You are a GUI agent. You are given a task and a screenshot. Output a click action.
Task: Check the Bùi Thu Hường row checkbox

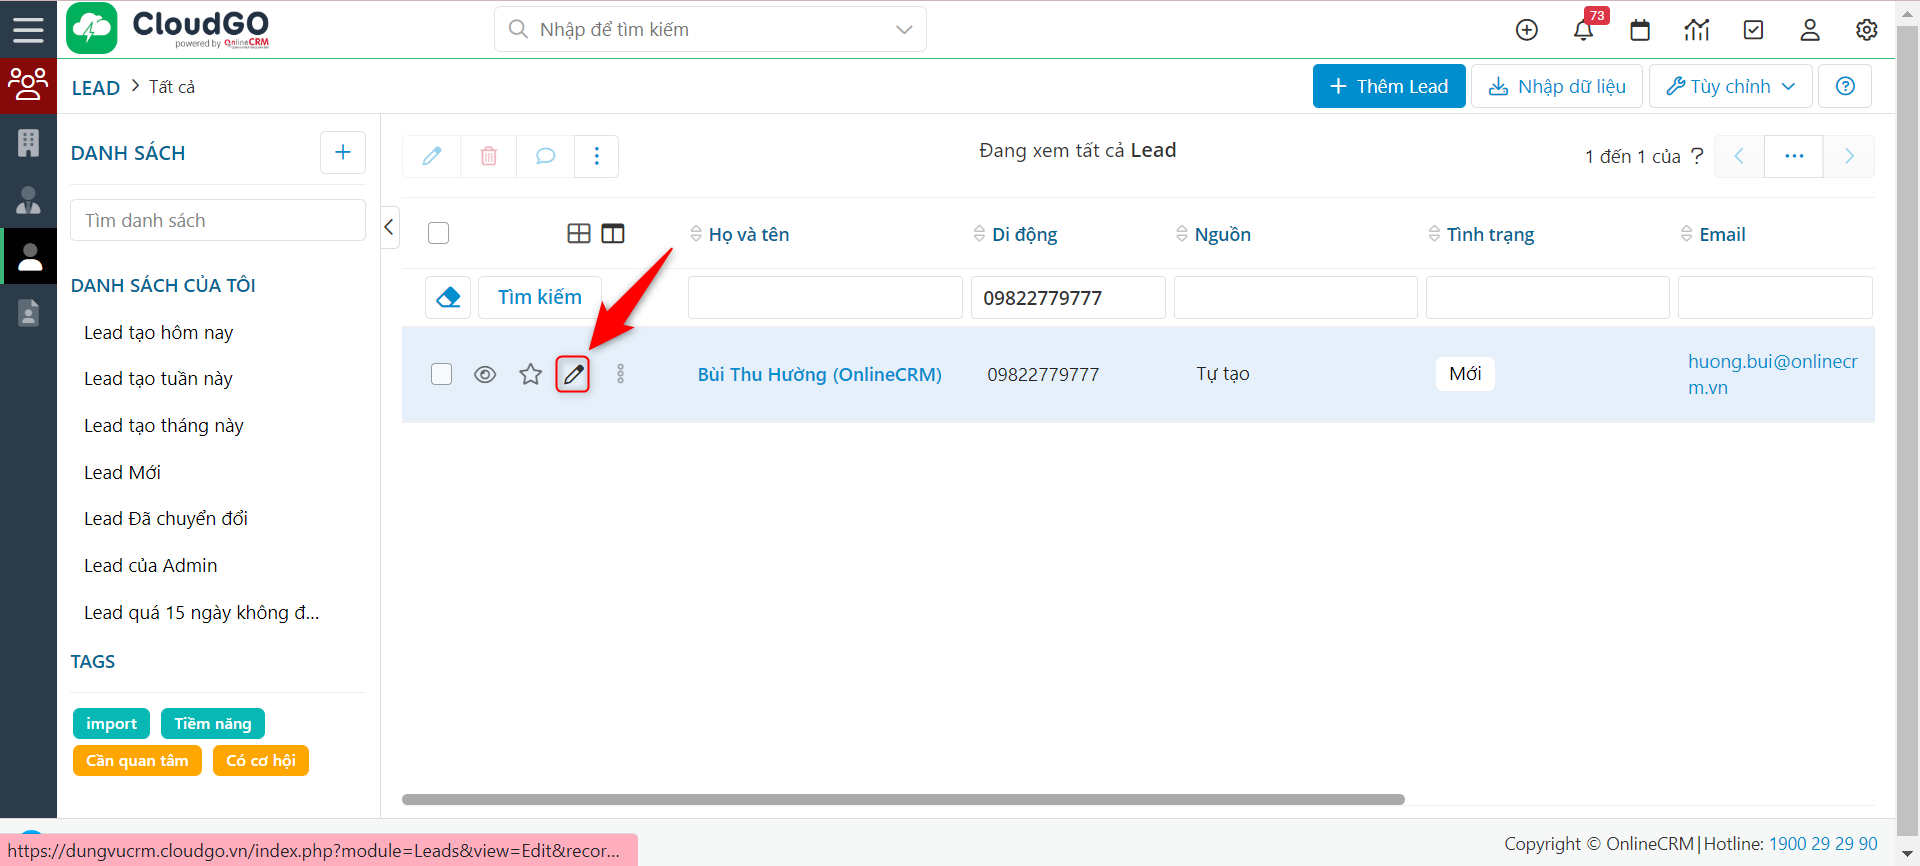point(441,374)
